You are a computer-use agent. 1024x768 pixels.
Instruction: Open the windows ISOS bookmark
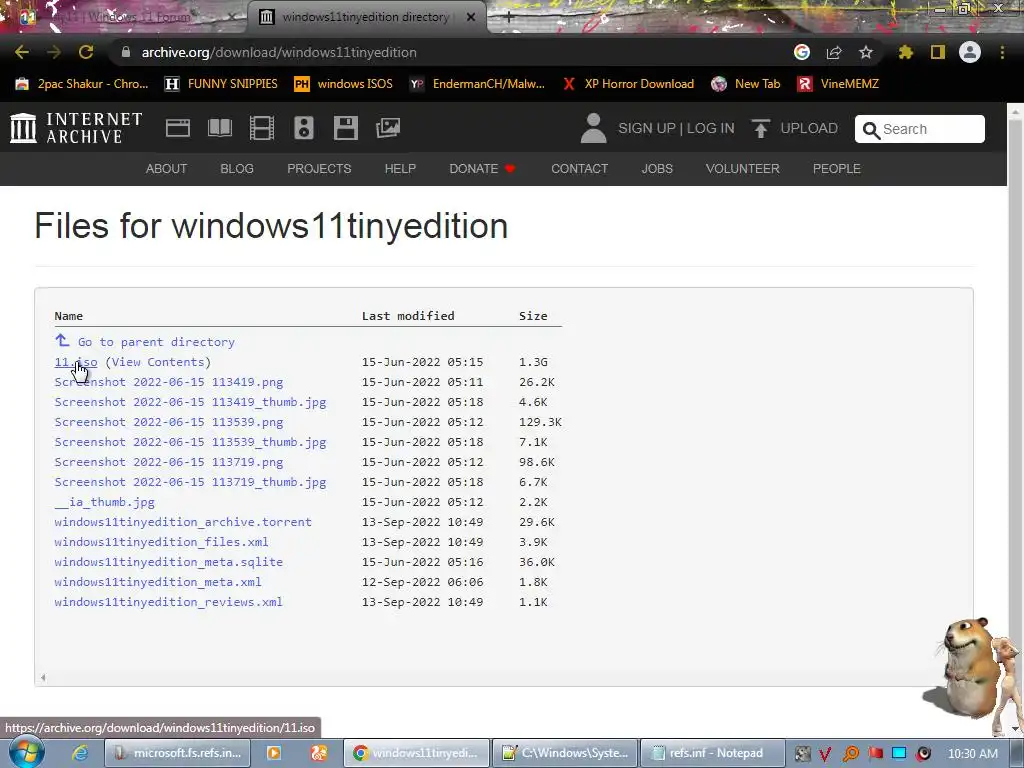coord(344,84)
